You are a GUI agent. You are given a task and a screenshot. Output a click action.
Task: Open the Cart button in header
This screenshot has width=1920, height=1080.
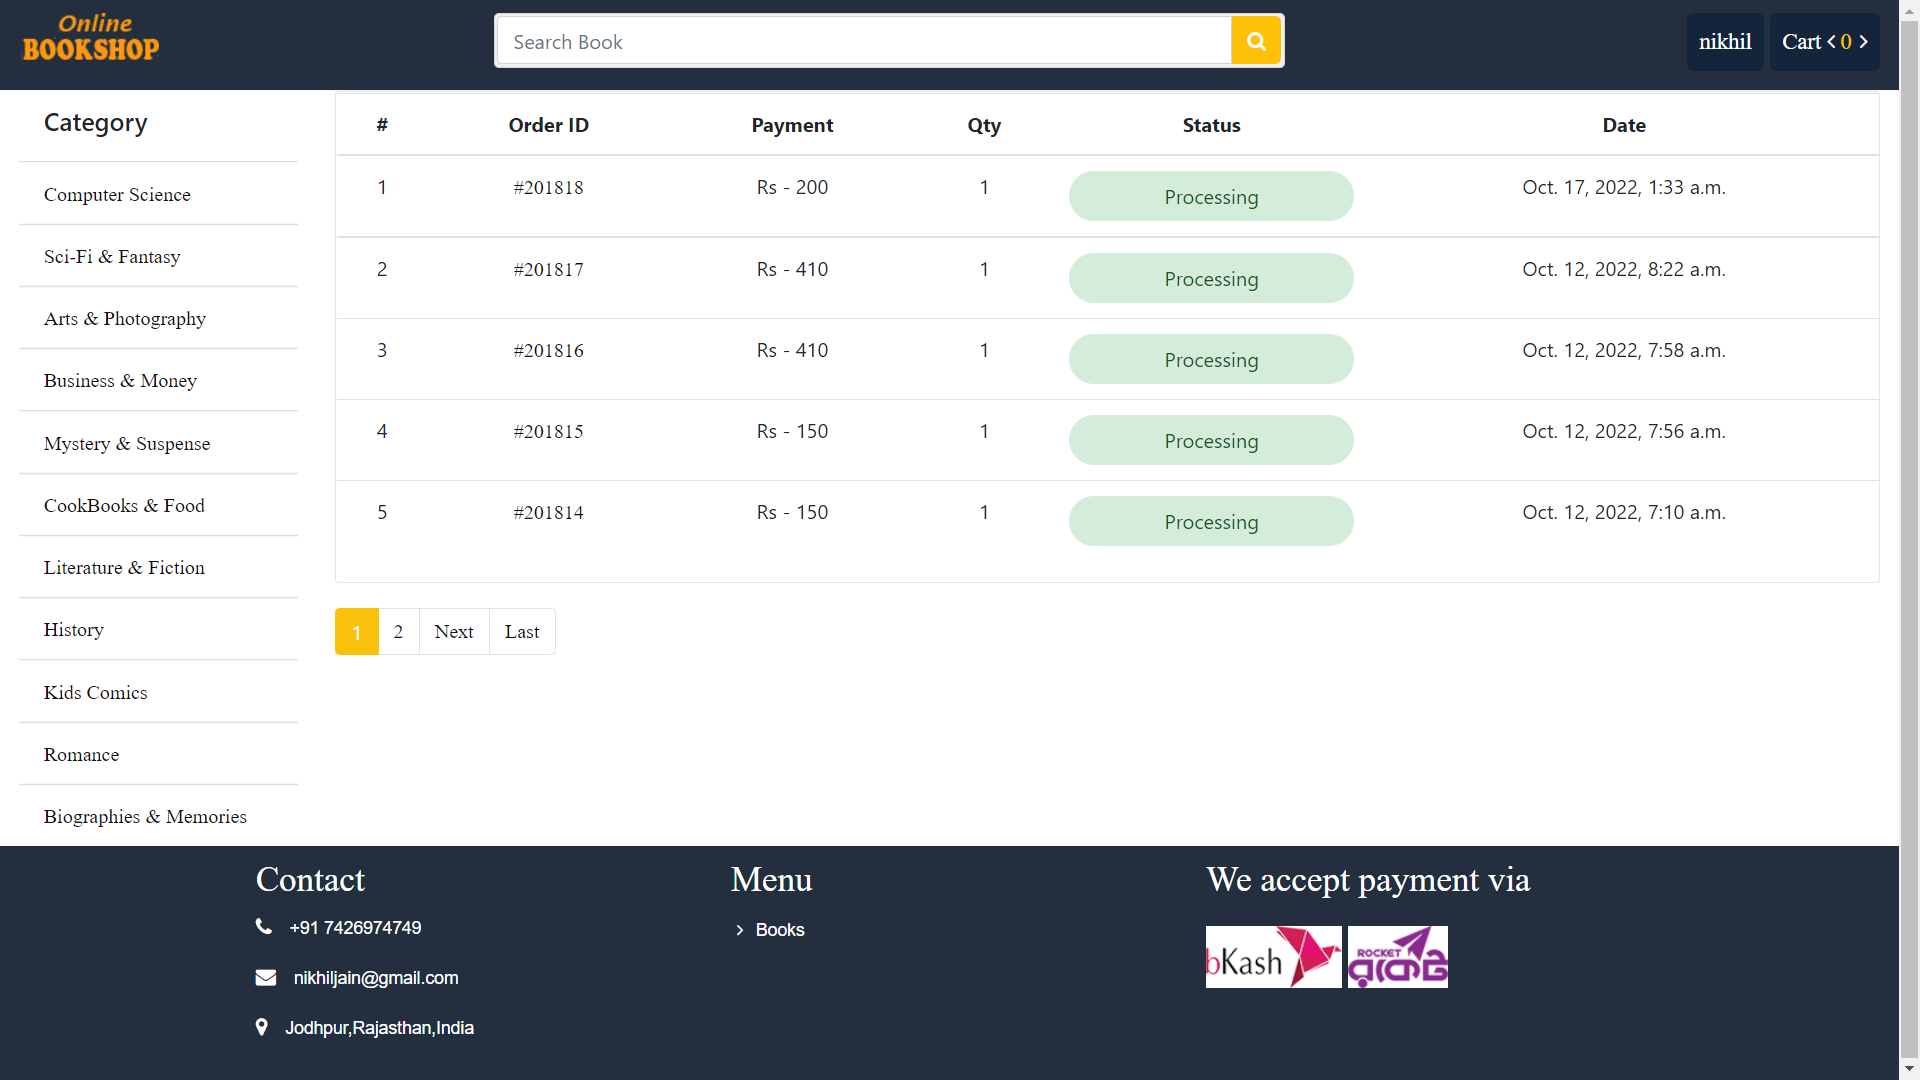tap(1824, 42)
